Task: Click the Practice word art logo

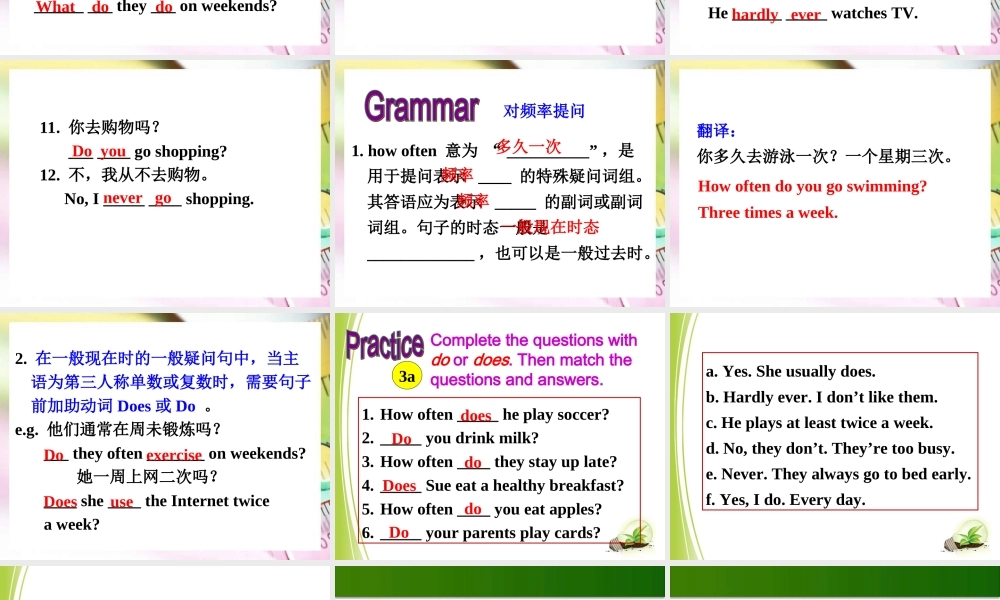Action: pyautogui.click(x=384, y=345)
